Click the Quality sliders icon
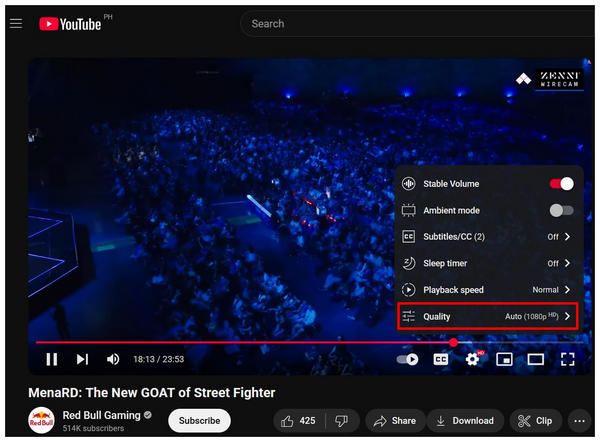 [x=408, y=316]
